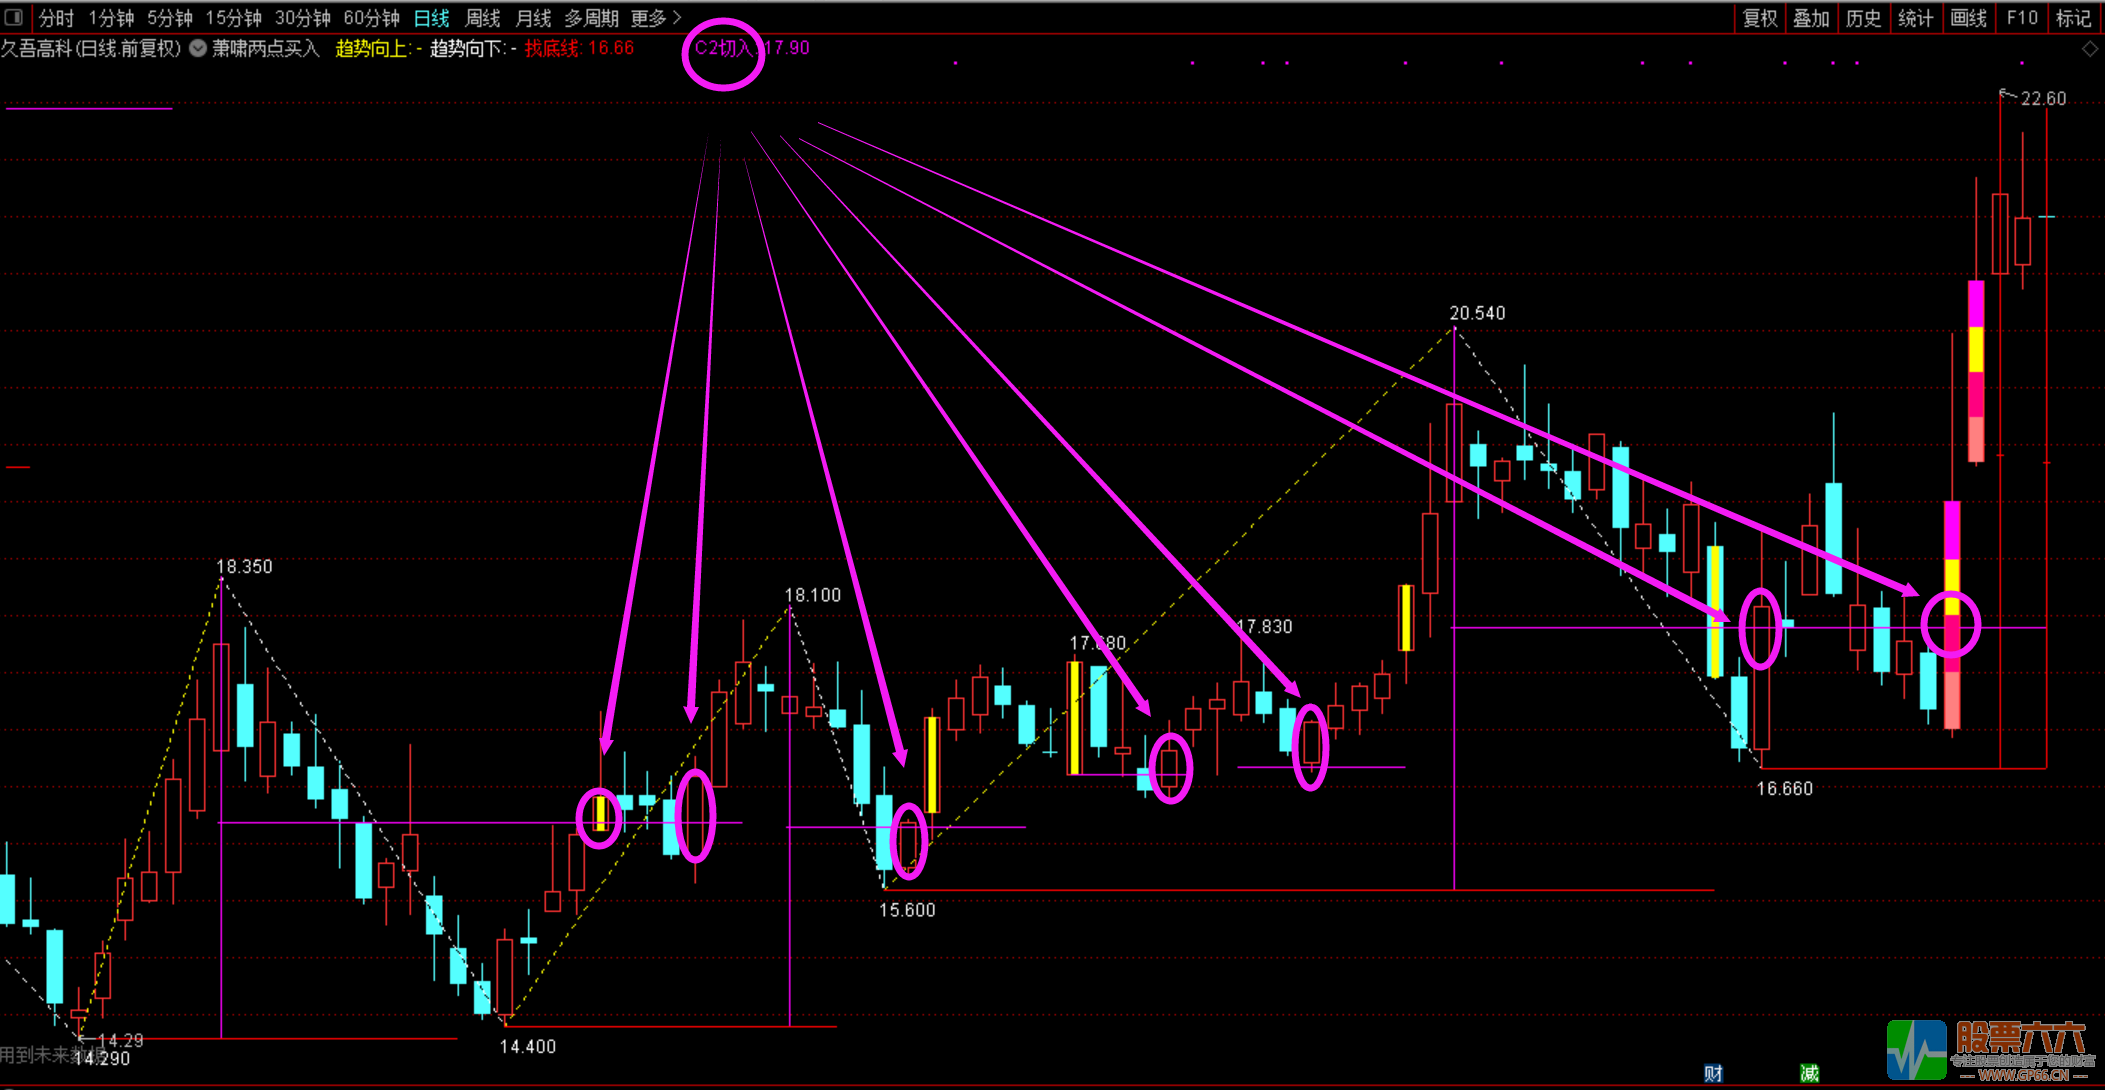
Task: Click the diamond icon at chart top-right
Action: 2090,49
